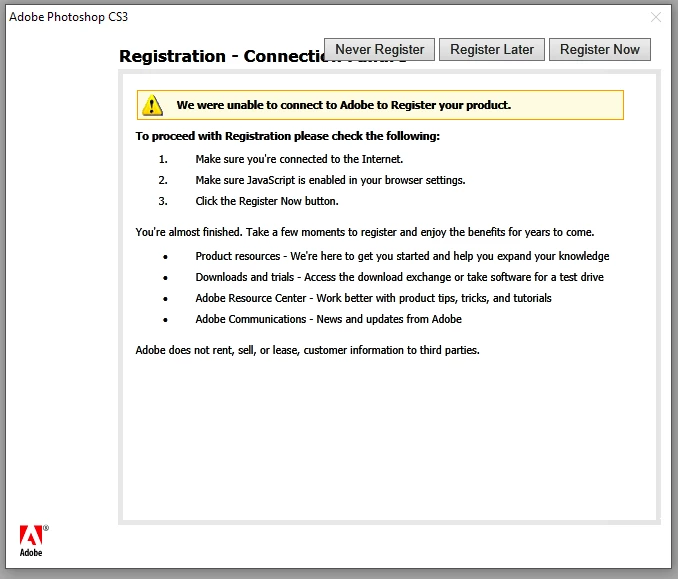Click the Adobe logo in the corner
Image resolution: width=678 pixels, height=579 pixels.
33,541
